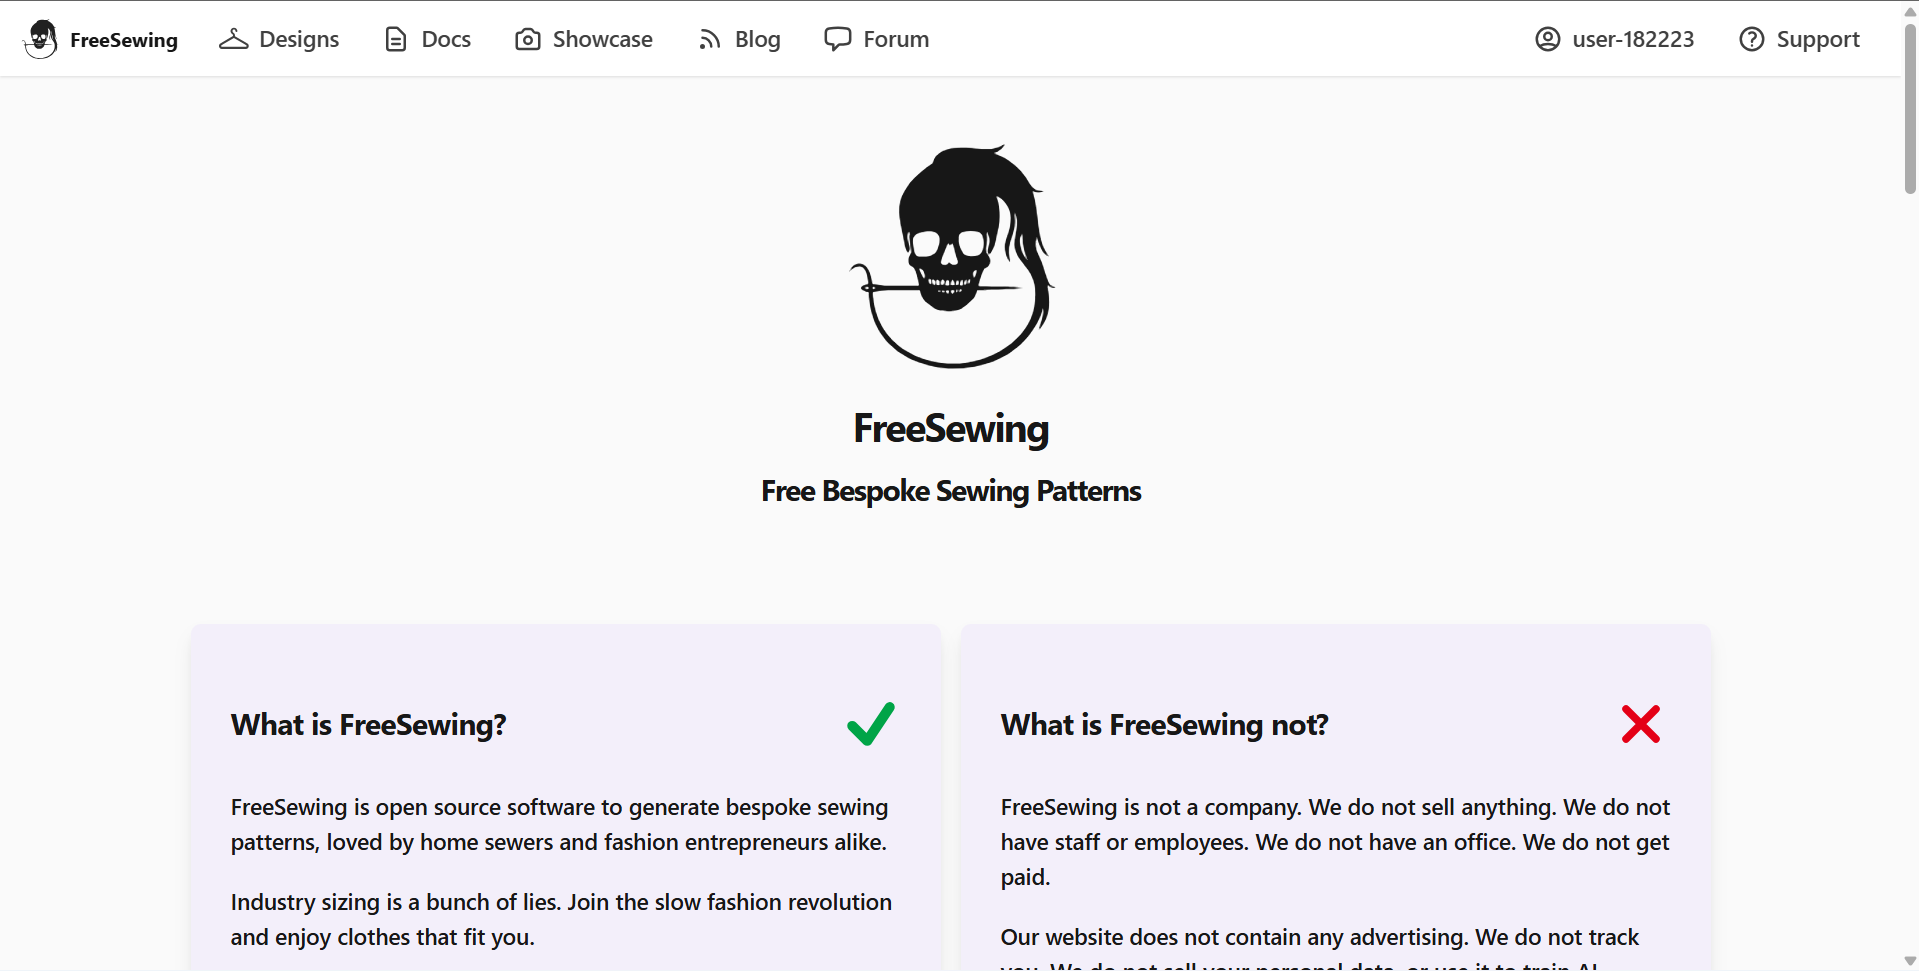Click the FreeSewing skull logo icon
This screenshot has width=1919, height=971.
click(41, 38)
